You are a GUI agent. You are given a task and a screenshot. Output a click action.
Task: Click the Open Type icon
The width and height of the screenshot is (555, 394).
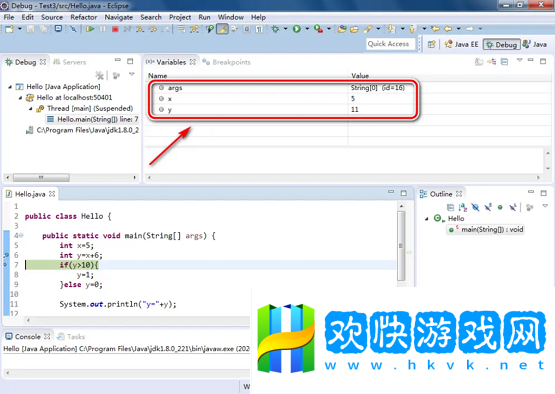(342, 29)
